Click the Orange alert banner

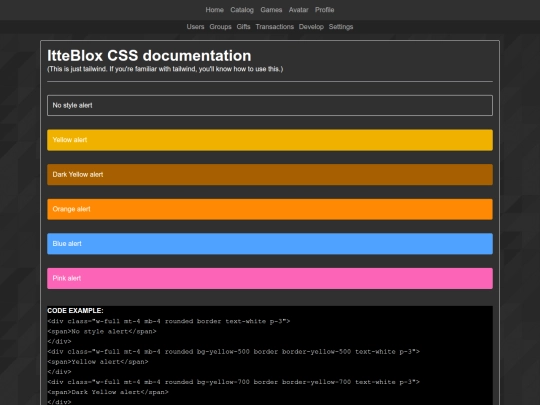pyautogui.click(x=270, y=209)
